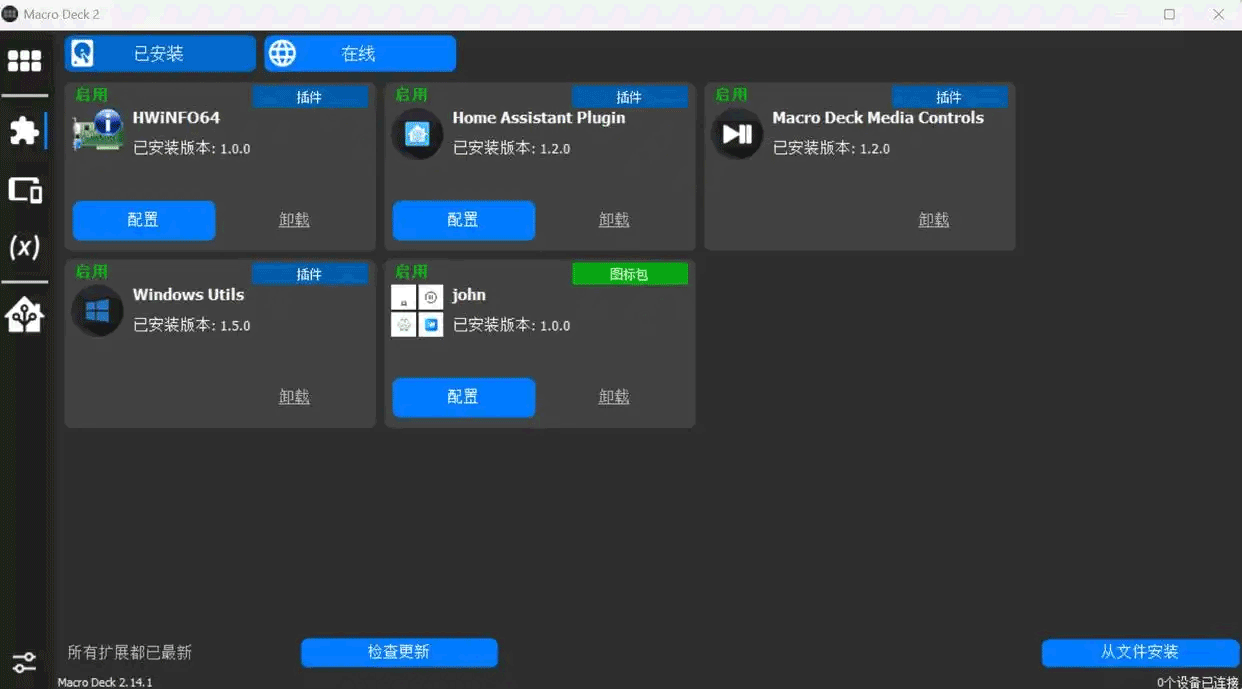Click Macro Deck 2.14.1 version label
The image size is (1242, 689).
(x=105, y=682)
